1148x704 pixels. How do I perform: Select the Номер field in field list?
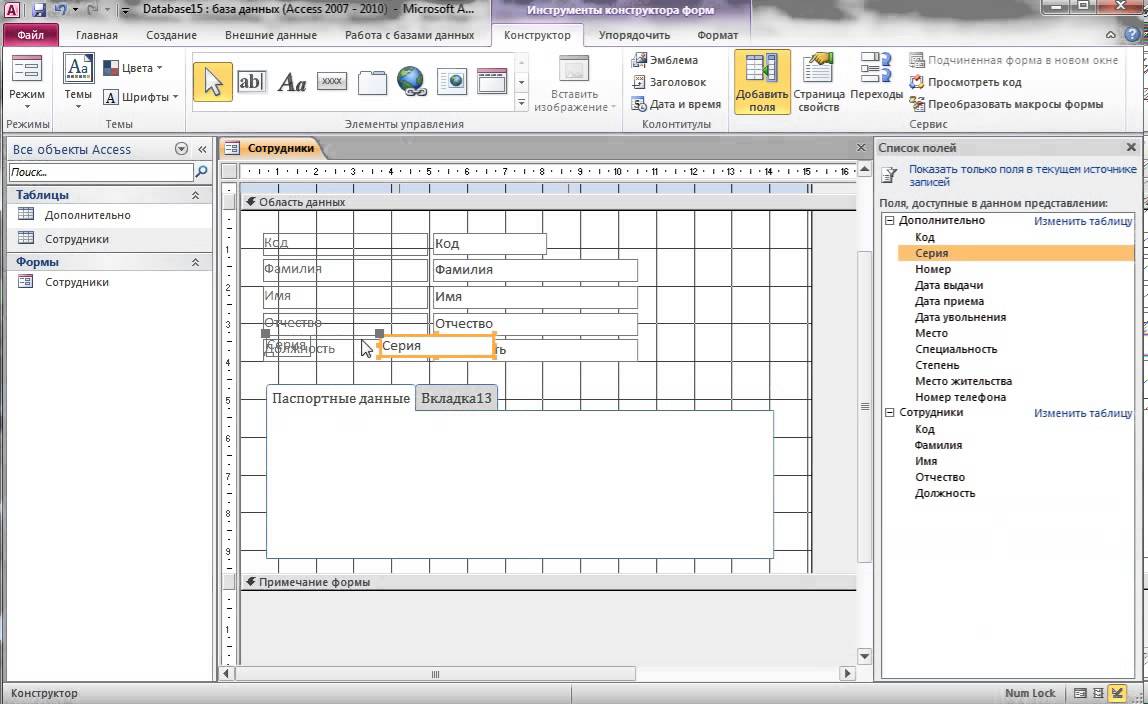tap(933, 269)
